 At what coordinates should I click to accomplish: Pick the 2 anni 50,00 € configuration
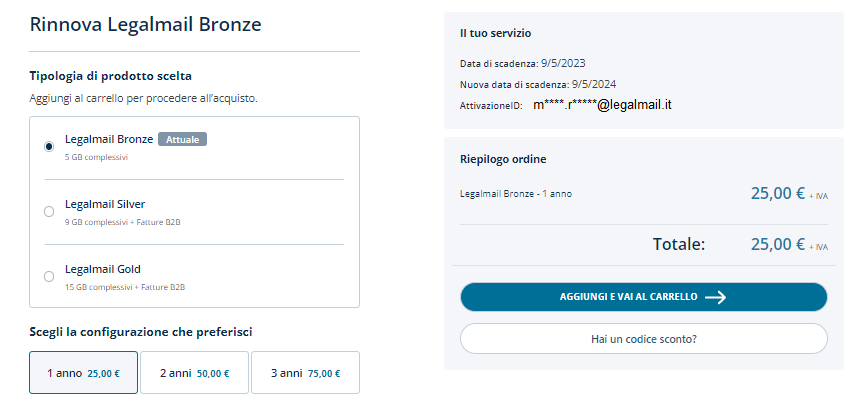pyautogui.click(x=194, y=373)
